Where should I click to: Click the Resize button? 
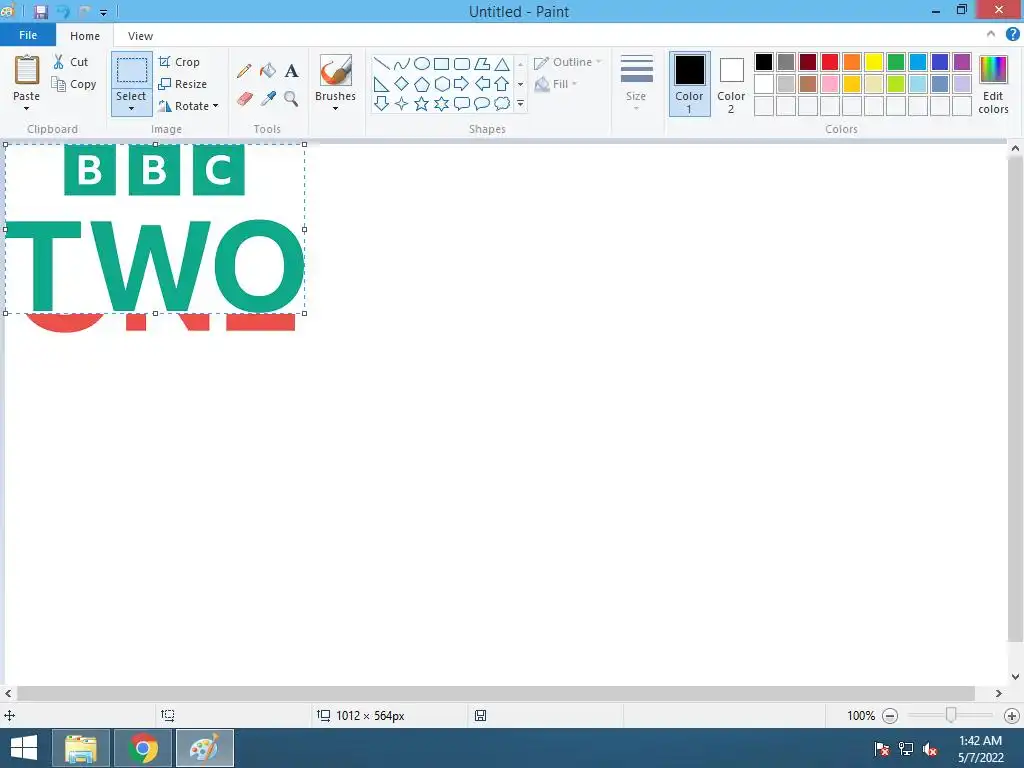182,84
